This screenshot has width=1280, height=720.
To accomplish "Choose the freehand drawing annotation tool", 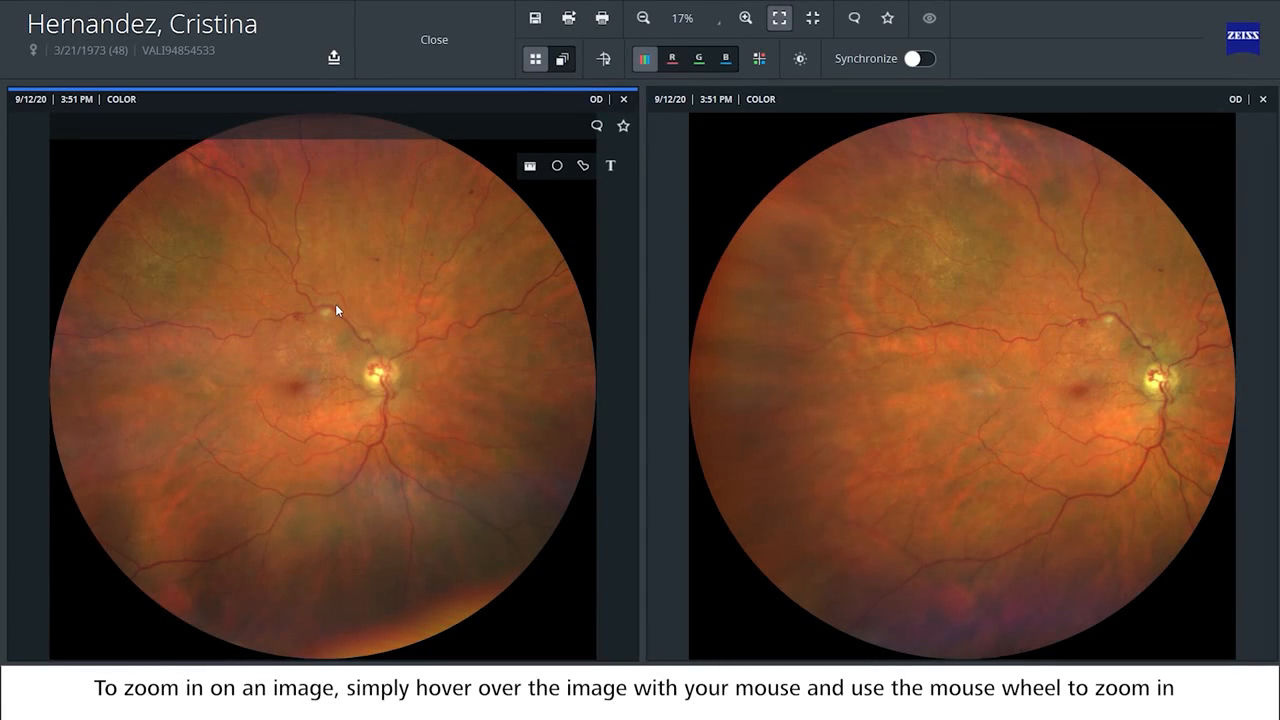I will click(x=583, y=165).
